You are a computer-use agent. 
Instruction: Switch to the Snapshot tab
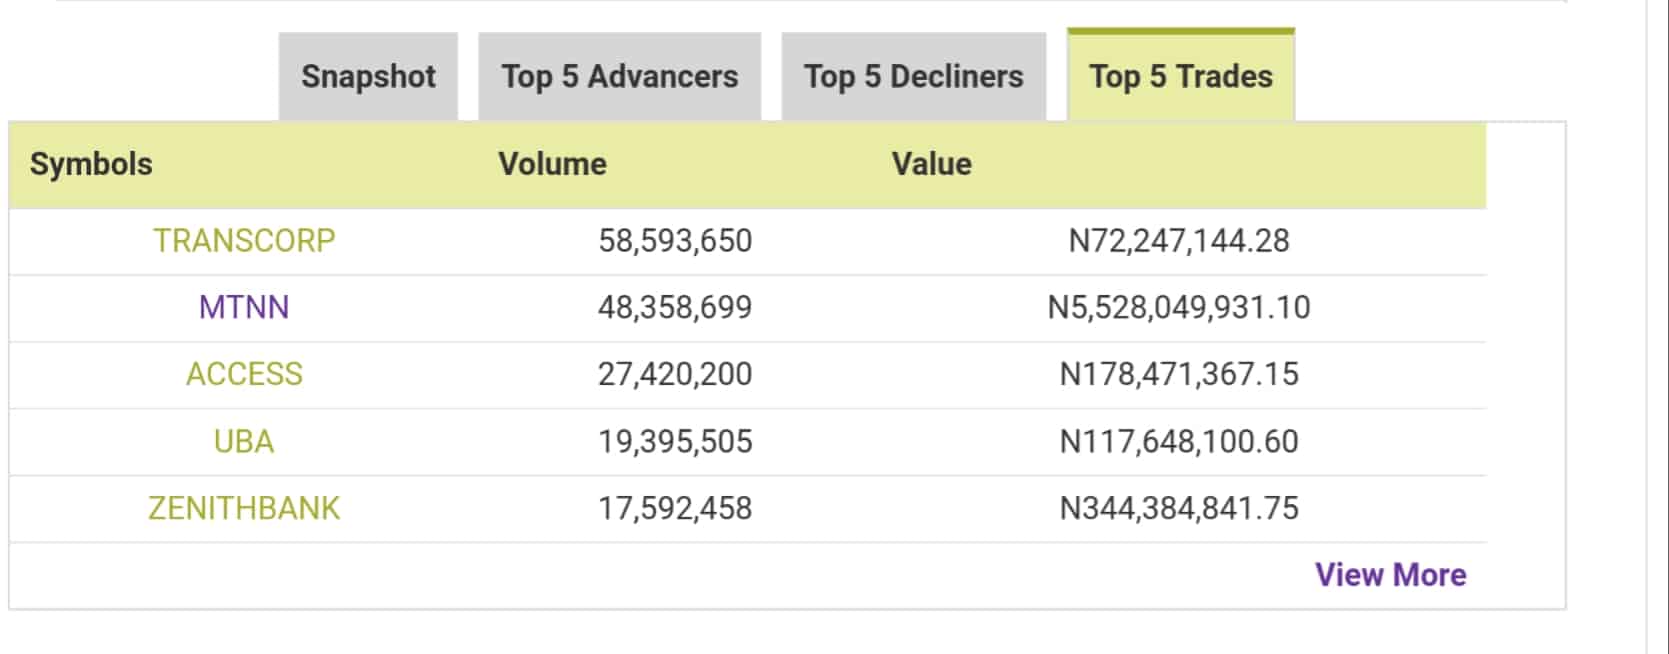click(x=368, y=77)
